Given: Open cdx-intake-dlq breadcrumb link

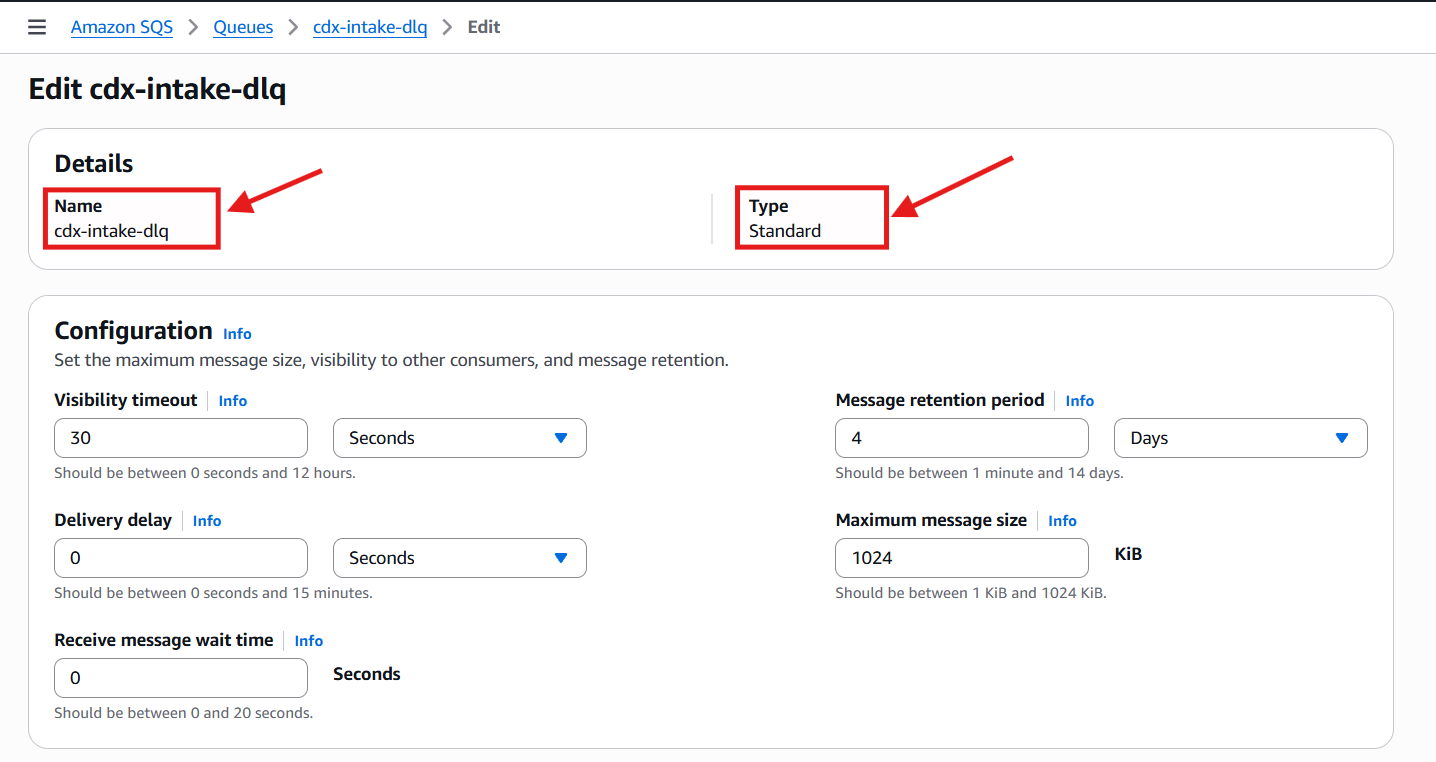Looking at the screenshot, I should (370, 27).
